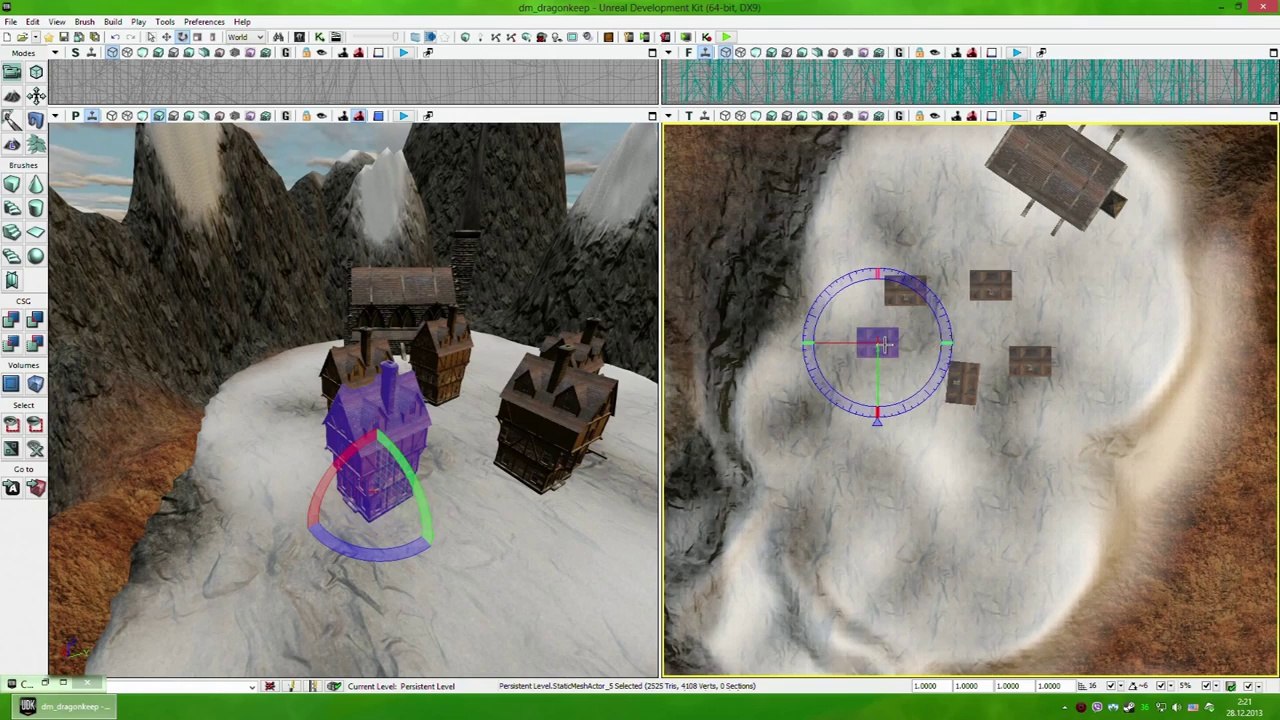Create a Sphere builder brush

coord(36,256)
